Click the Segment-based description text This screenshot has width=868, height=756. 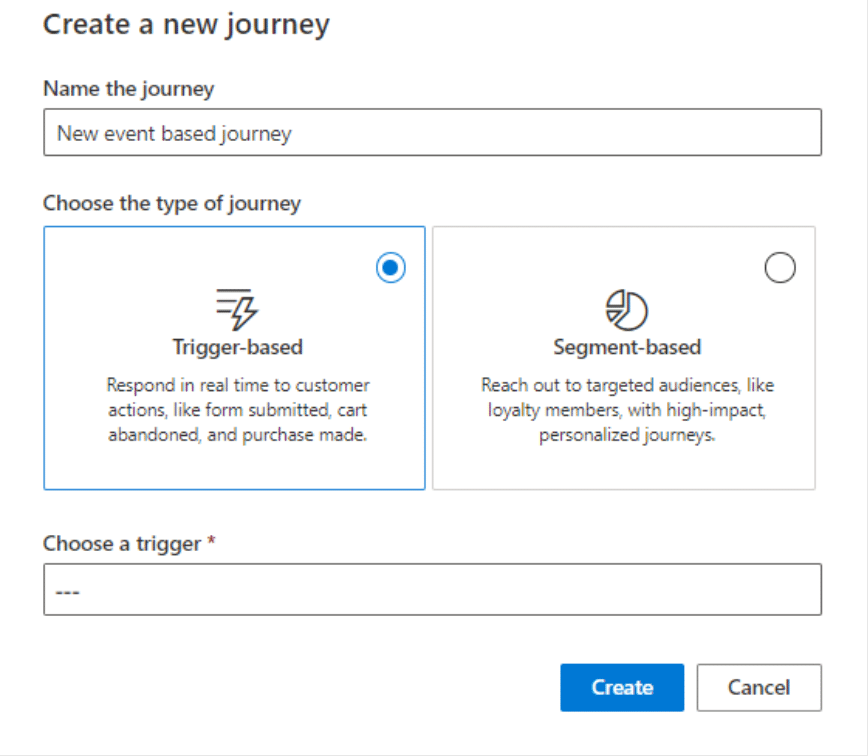[x=627, y=410]
